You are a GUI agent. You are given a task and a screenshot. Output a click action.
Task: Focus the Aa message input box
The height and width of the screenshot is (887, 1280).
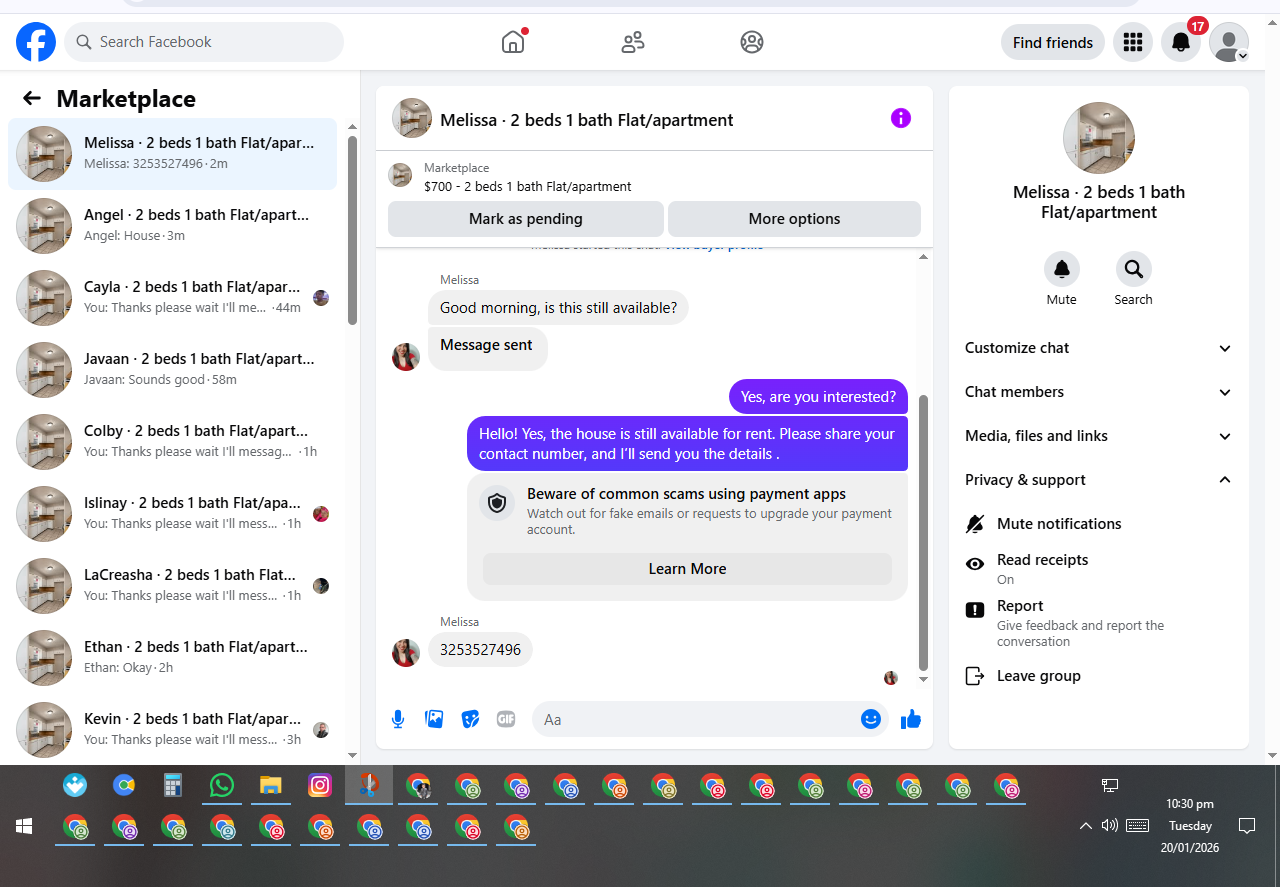coord(697,719)
